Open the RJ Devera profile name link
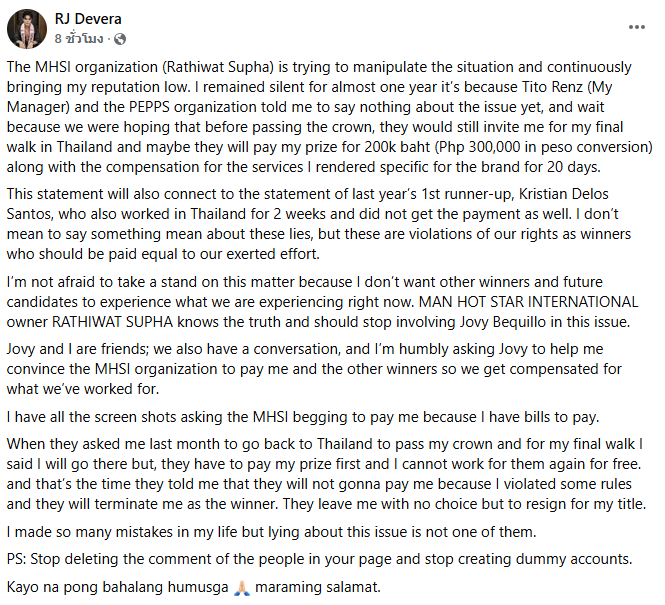Screen dimensions: 665x605 pyautogui.click(x=88, y=19)
